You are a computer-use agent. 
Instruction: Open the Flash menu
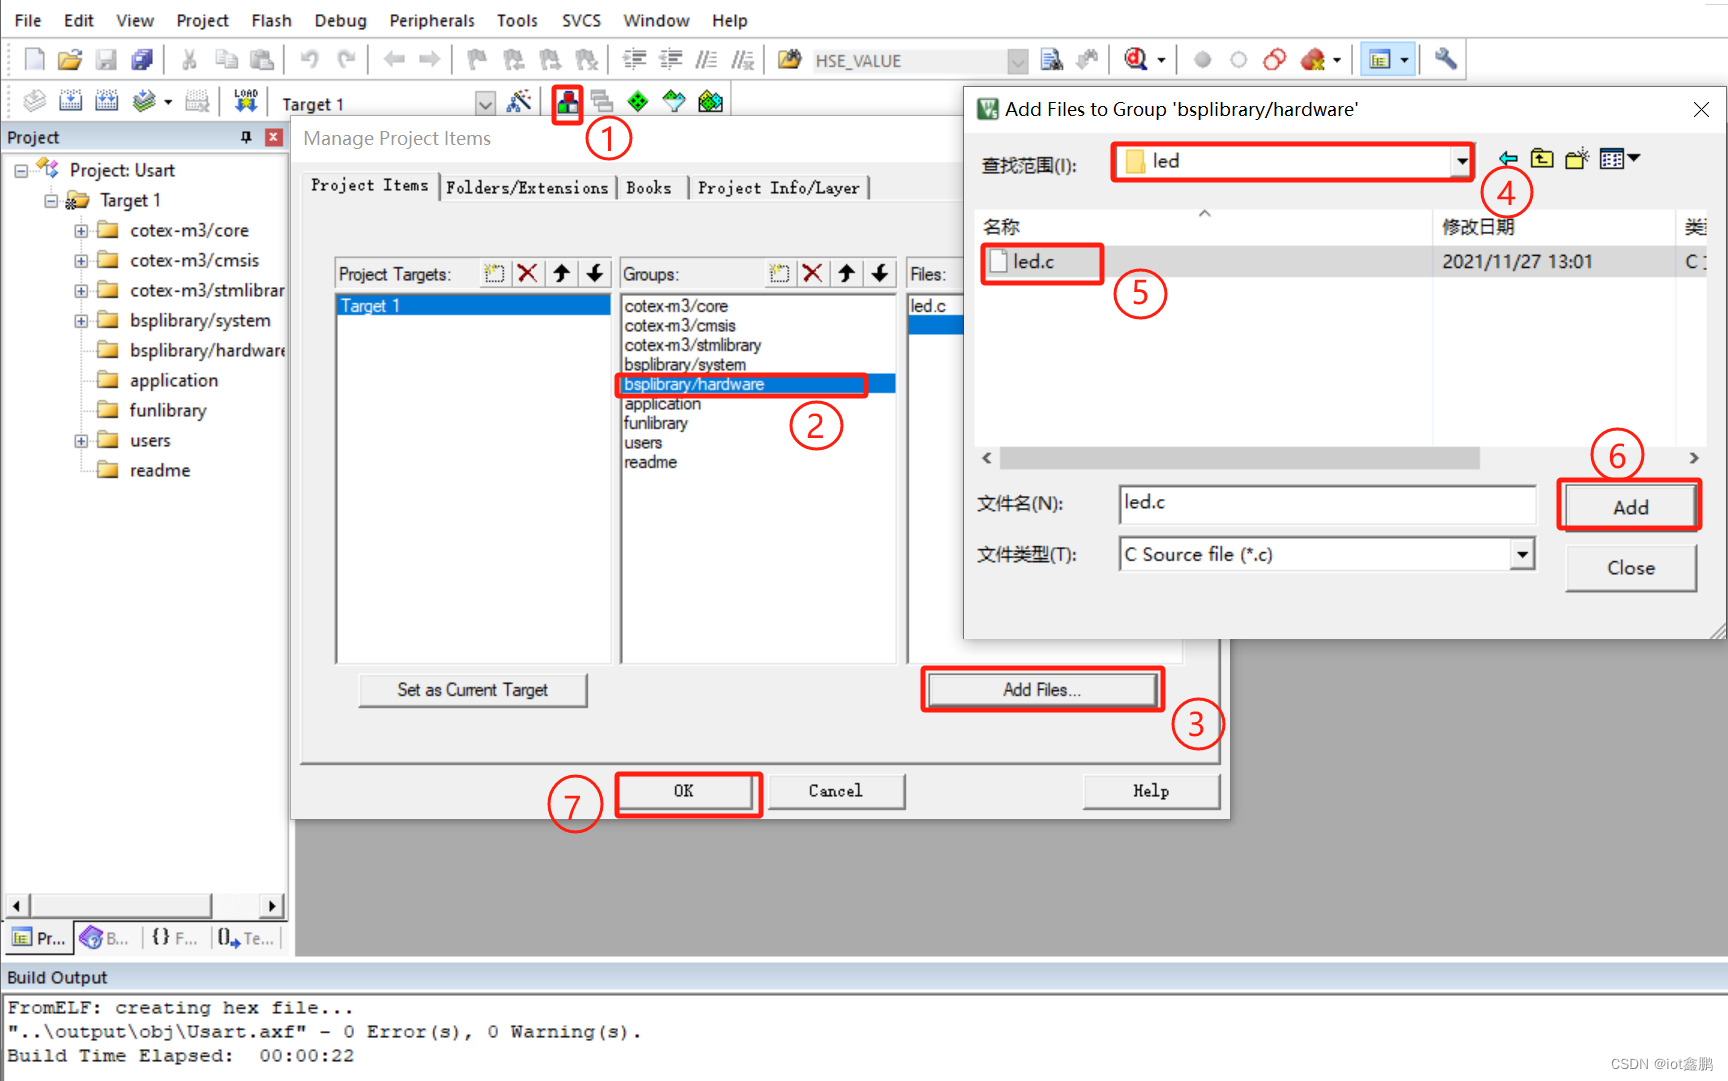pos(271,20)
